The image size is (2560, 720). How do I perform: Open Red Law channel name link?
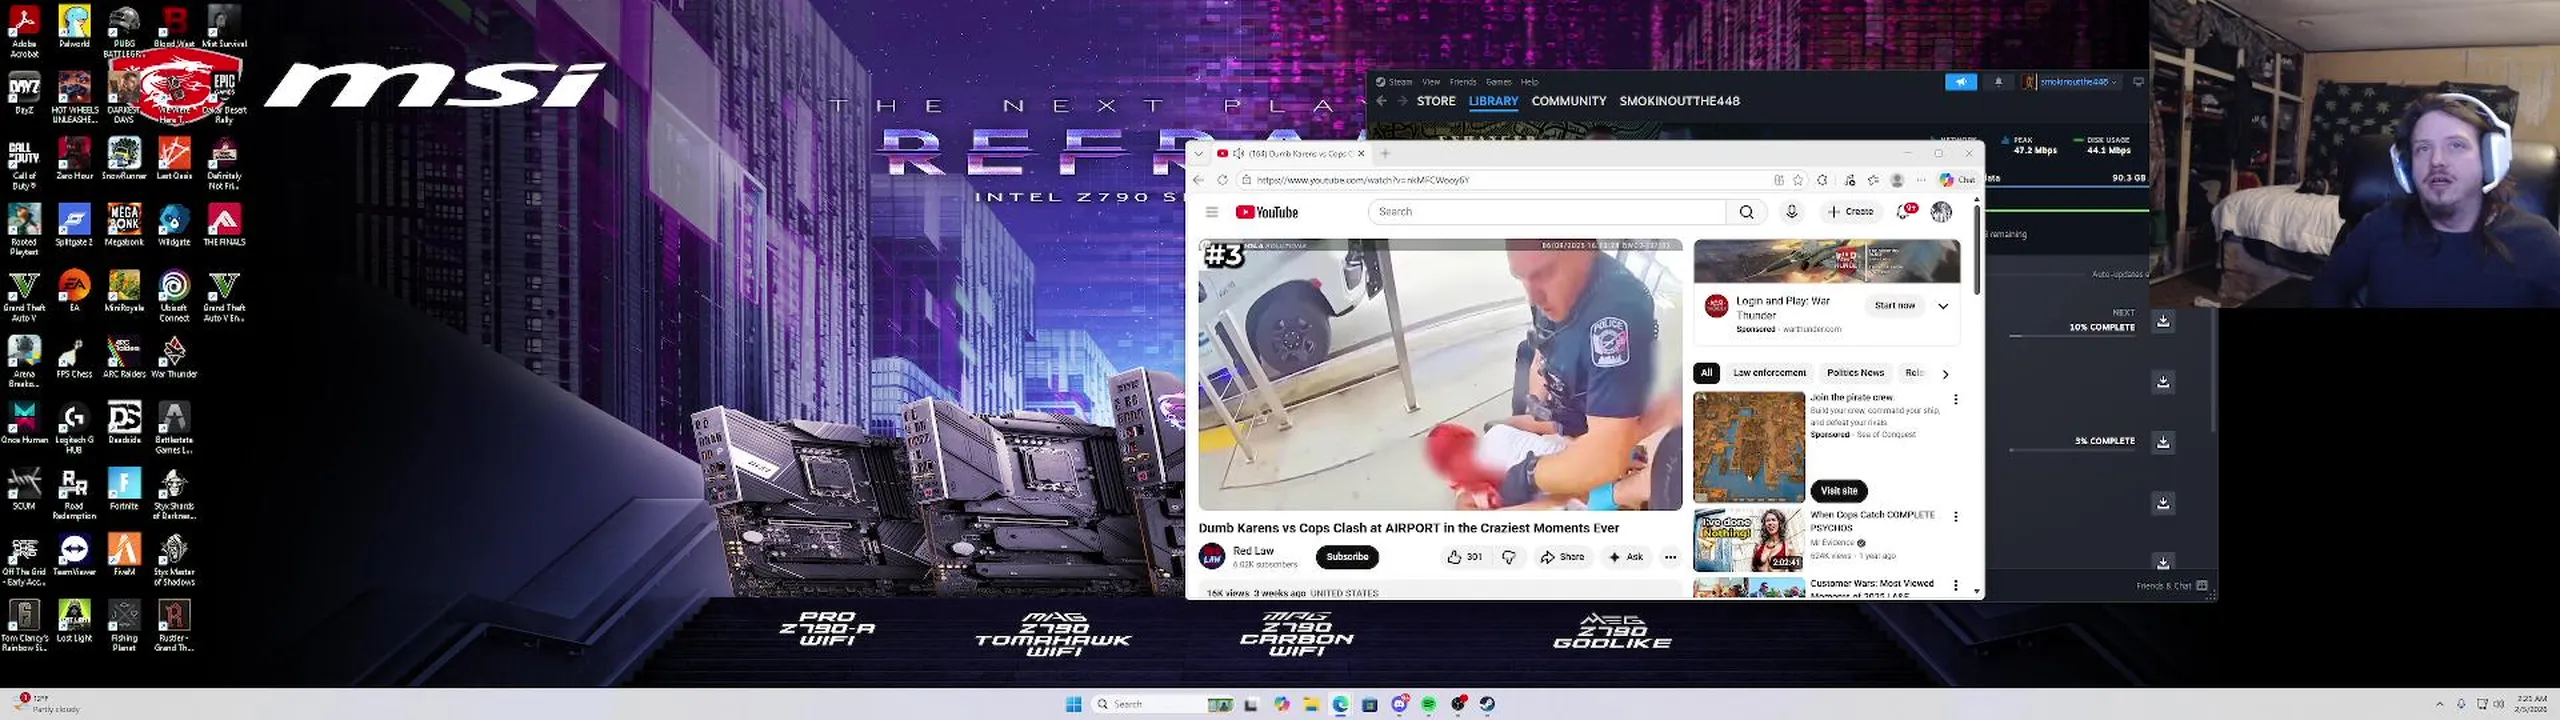point(1253,551)
